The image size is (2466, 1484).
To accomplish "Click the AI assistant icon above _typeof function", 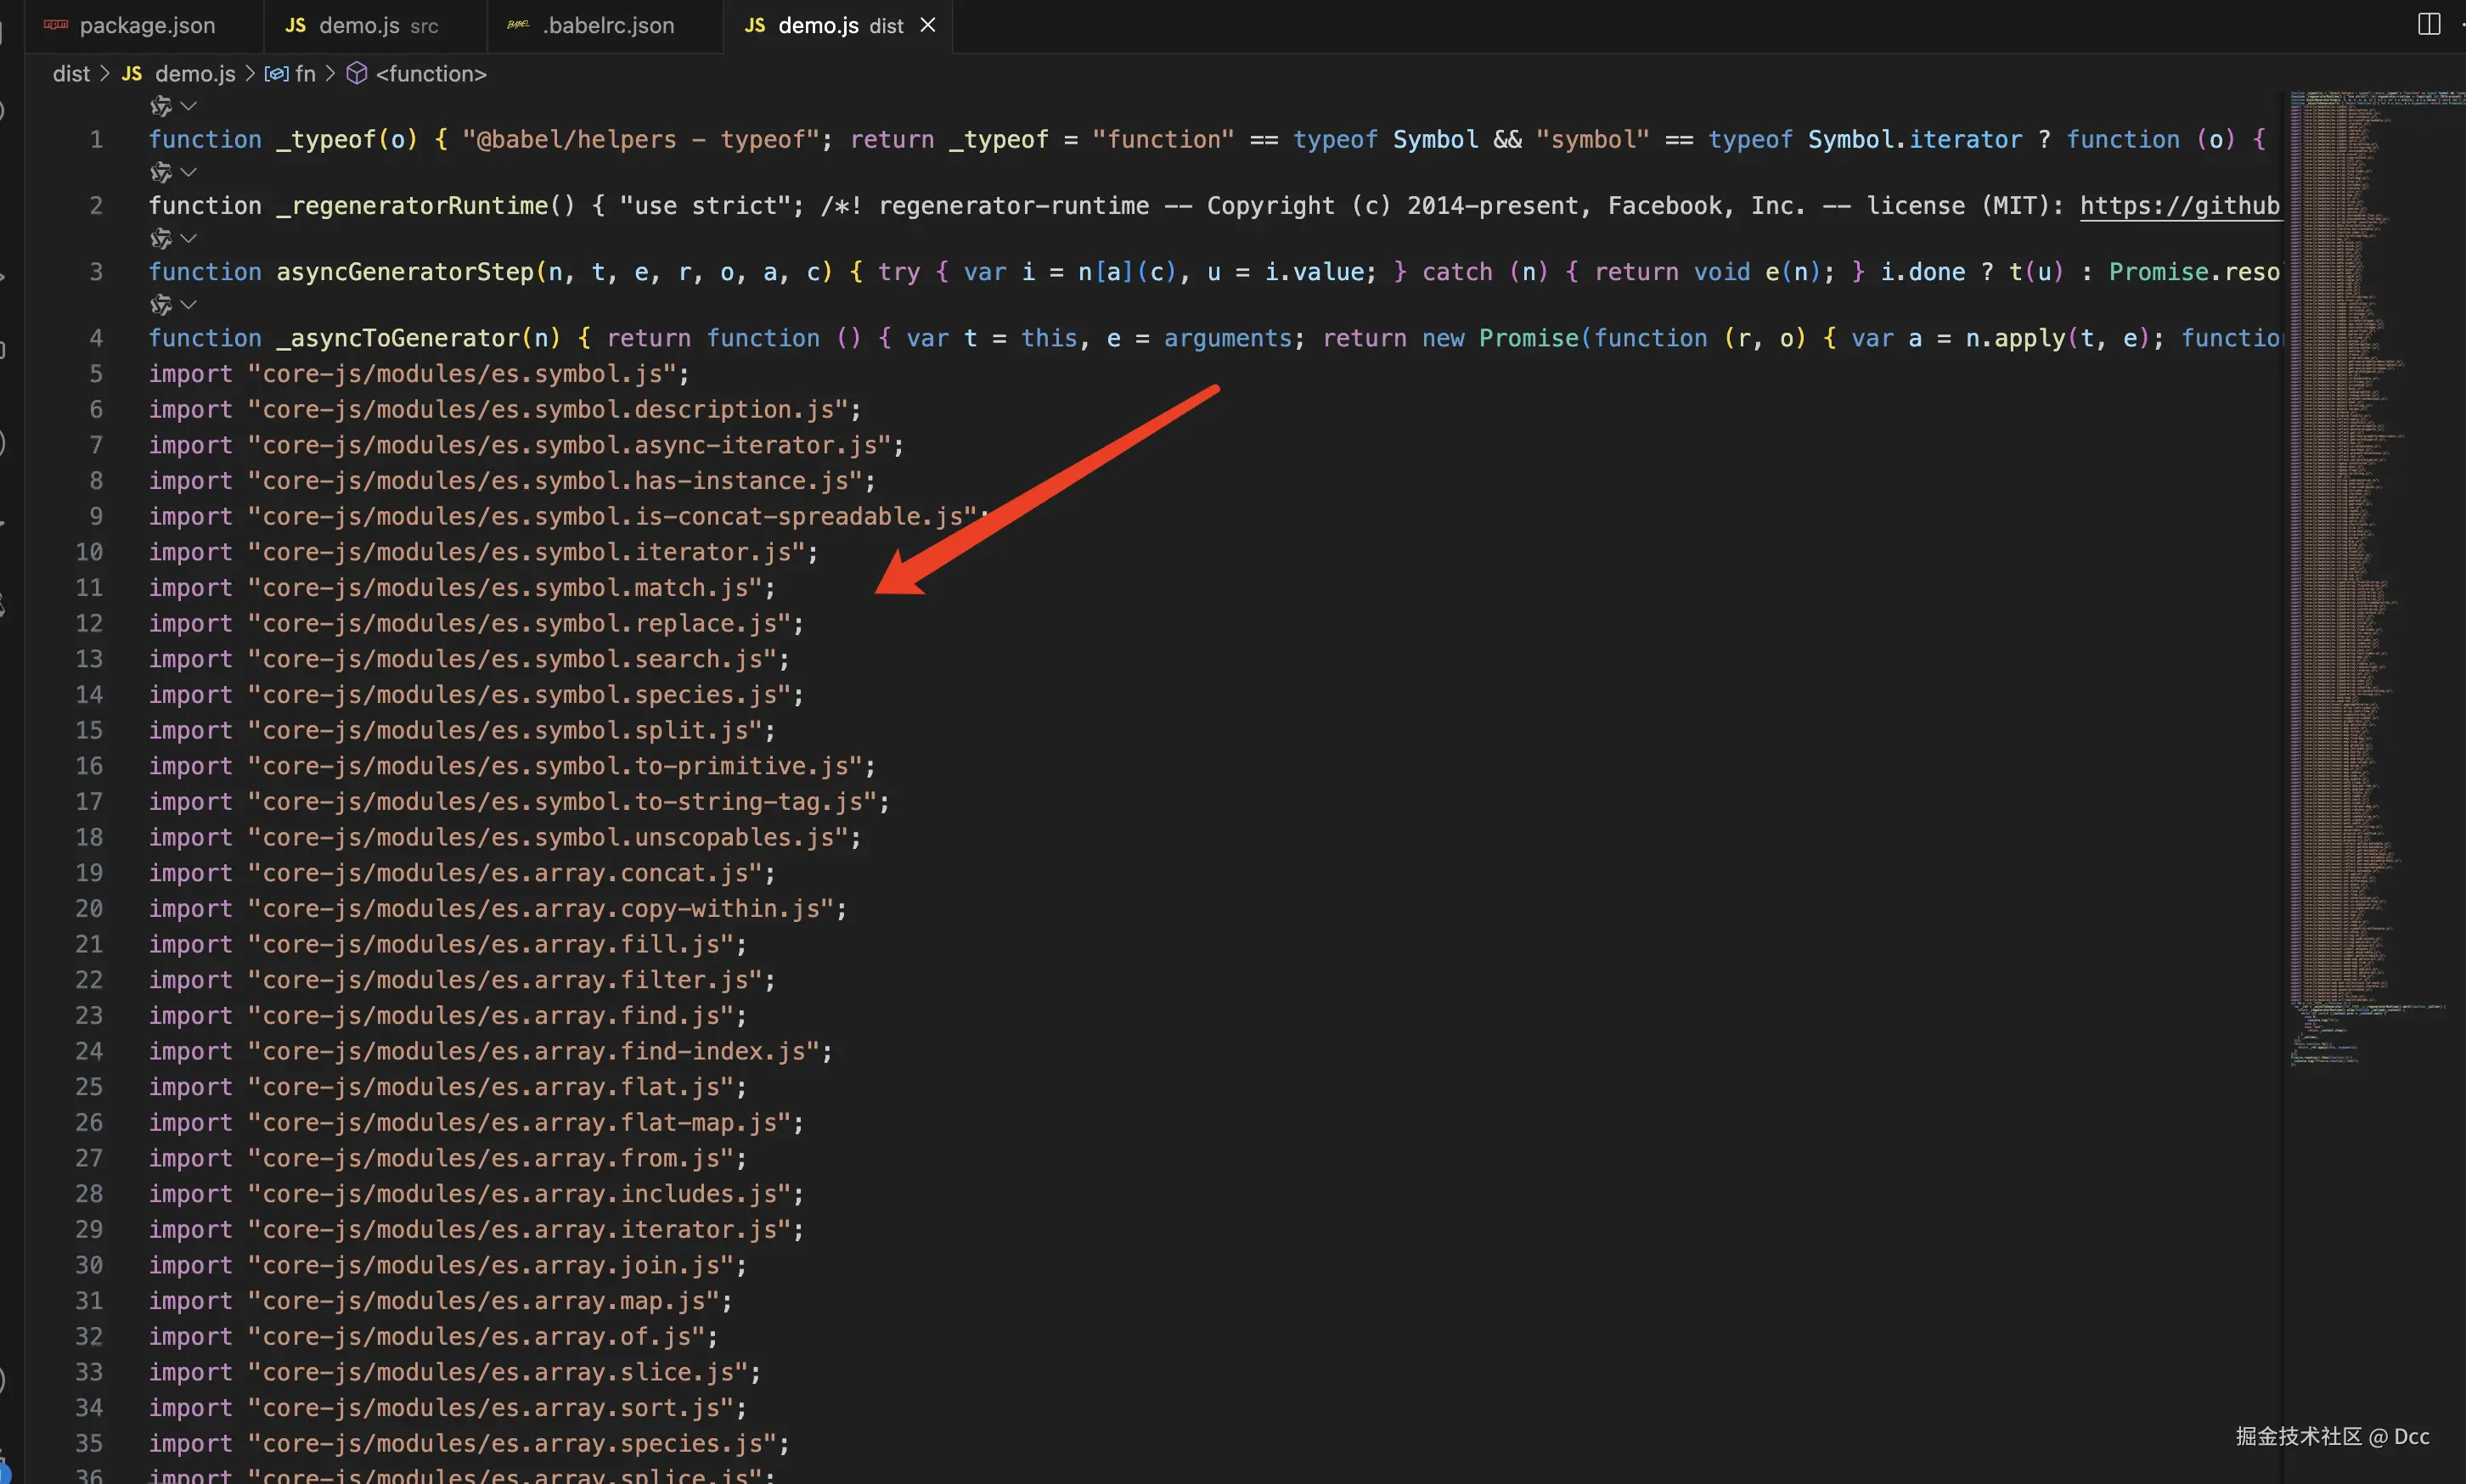I will tap(160, 106).
